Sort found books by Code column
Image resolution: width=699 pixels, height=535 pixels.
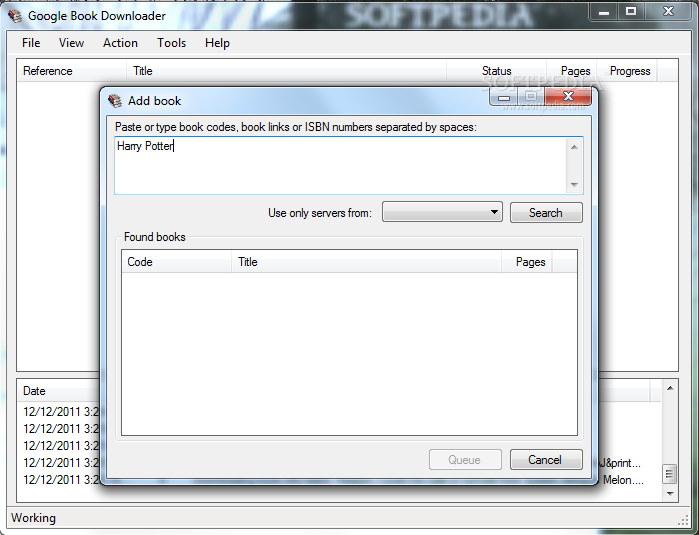177,262
